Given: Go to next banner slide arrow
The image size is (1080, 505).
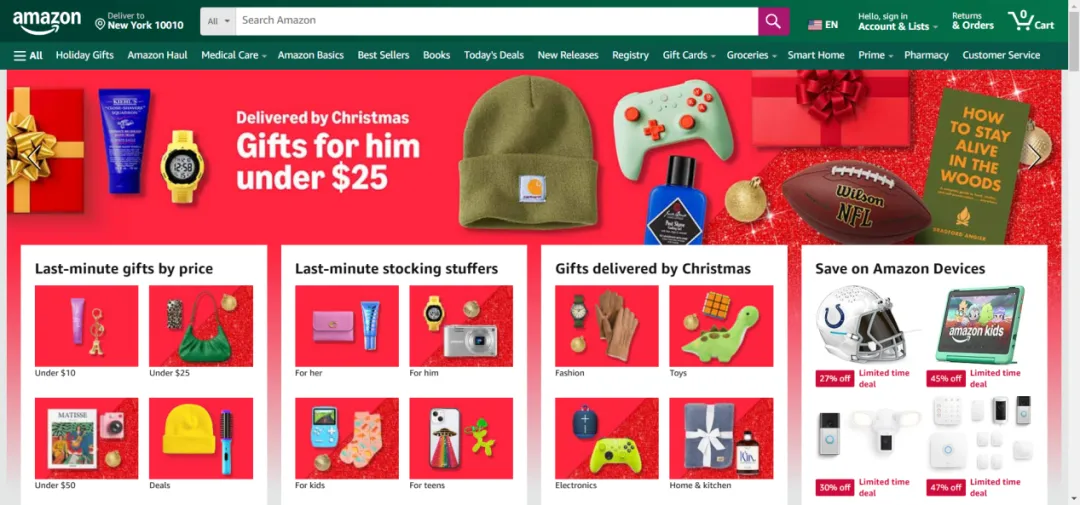Looking at the screenshot, I should tap(1035, 157).
